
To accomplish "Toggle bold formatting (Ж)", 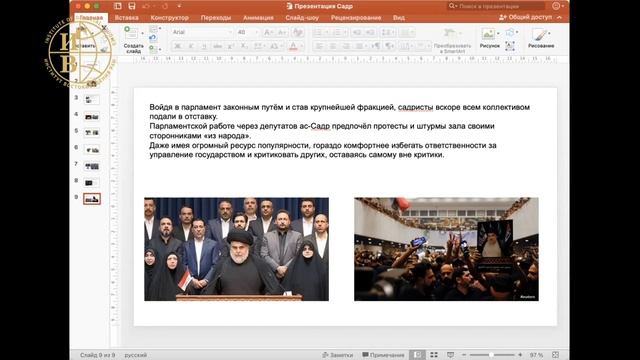I will coord(178,46).
